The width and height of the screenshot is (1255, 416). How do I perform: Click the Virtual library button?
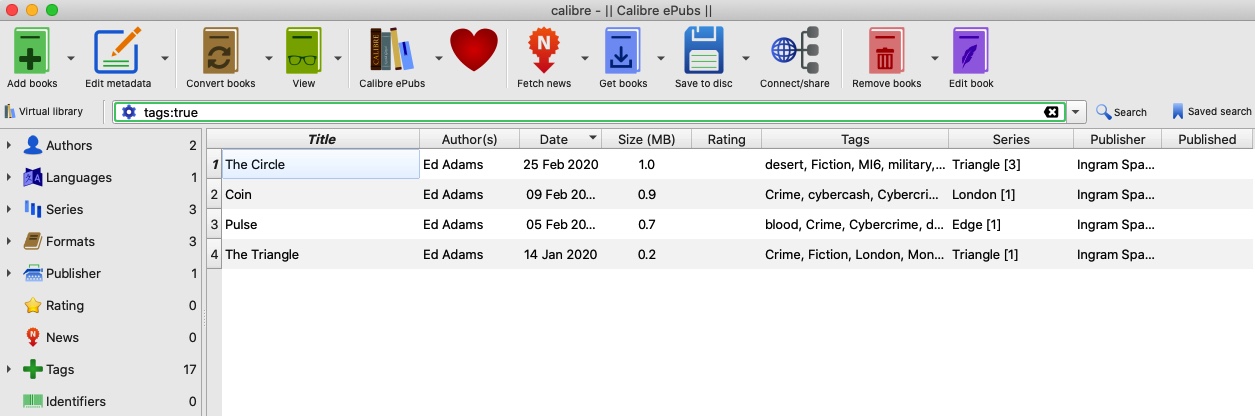tap(44, 111)
